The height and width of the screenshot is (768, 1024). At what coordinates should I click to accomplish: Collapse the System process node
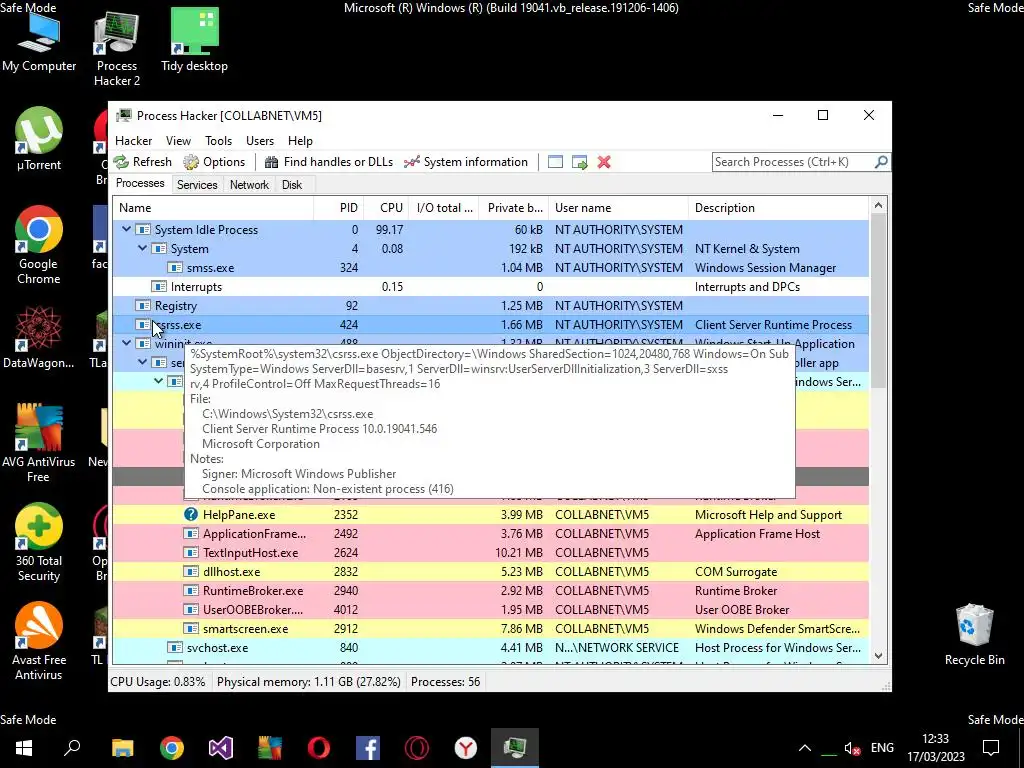coord(142,248)
